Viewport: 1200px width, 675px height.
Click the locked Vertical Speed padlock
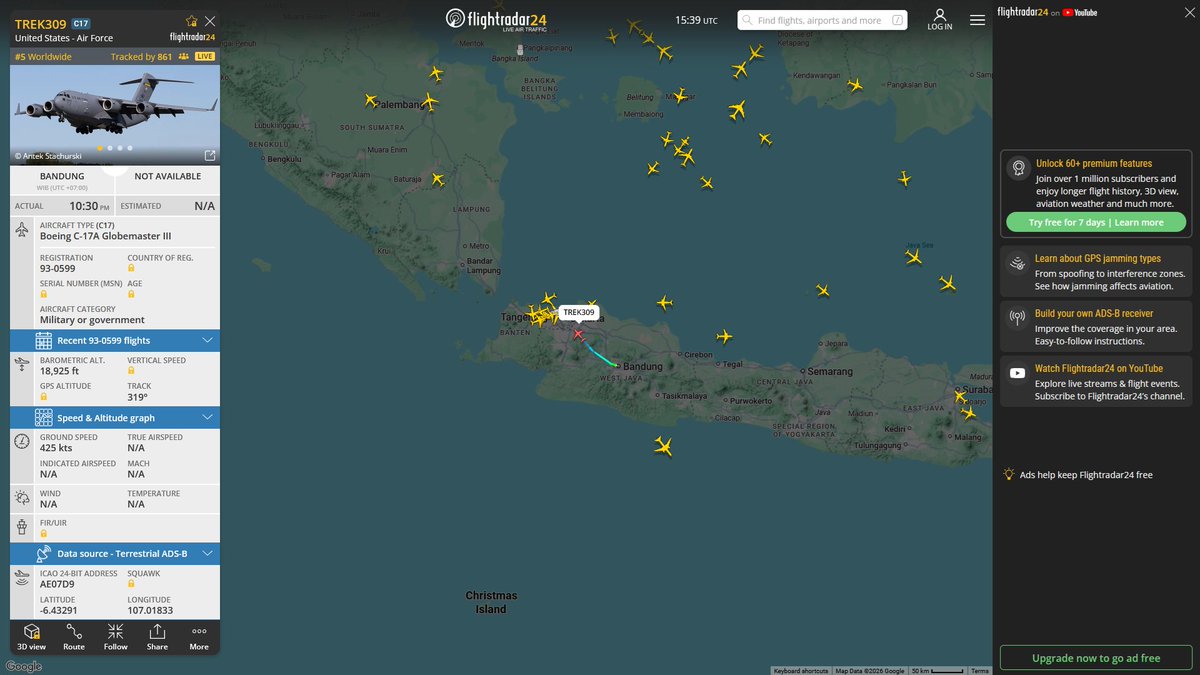tap(131, 371)
